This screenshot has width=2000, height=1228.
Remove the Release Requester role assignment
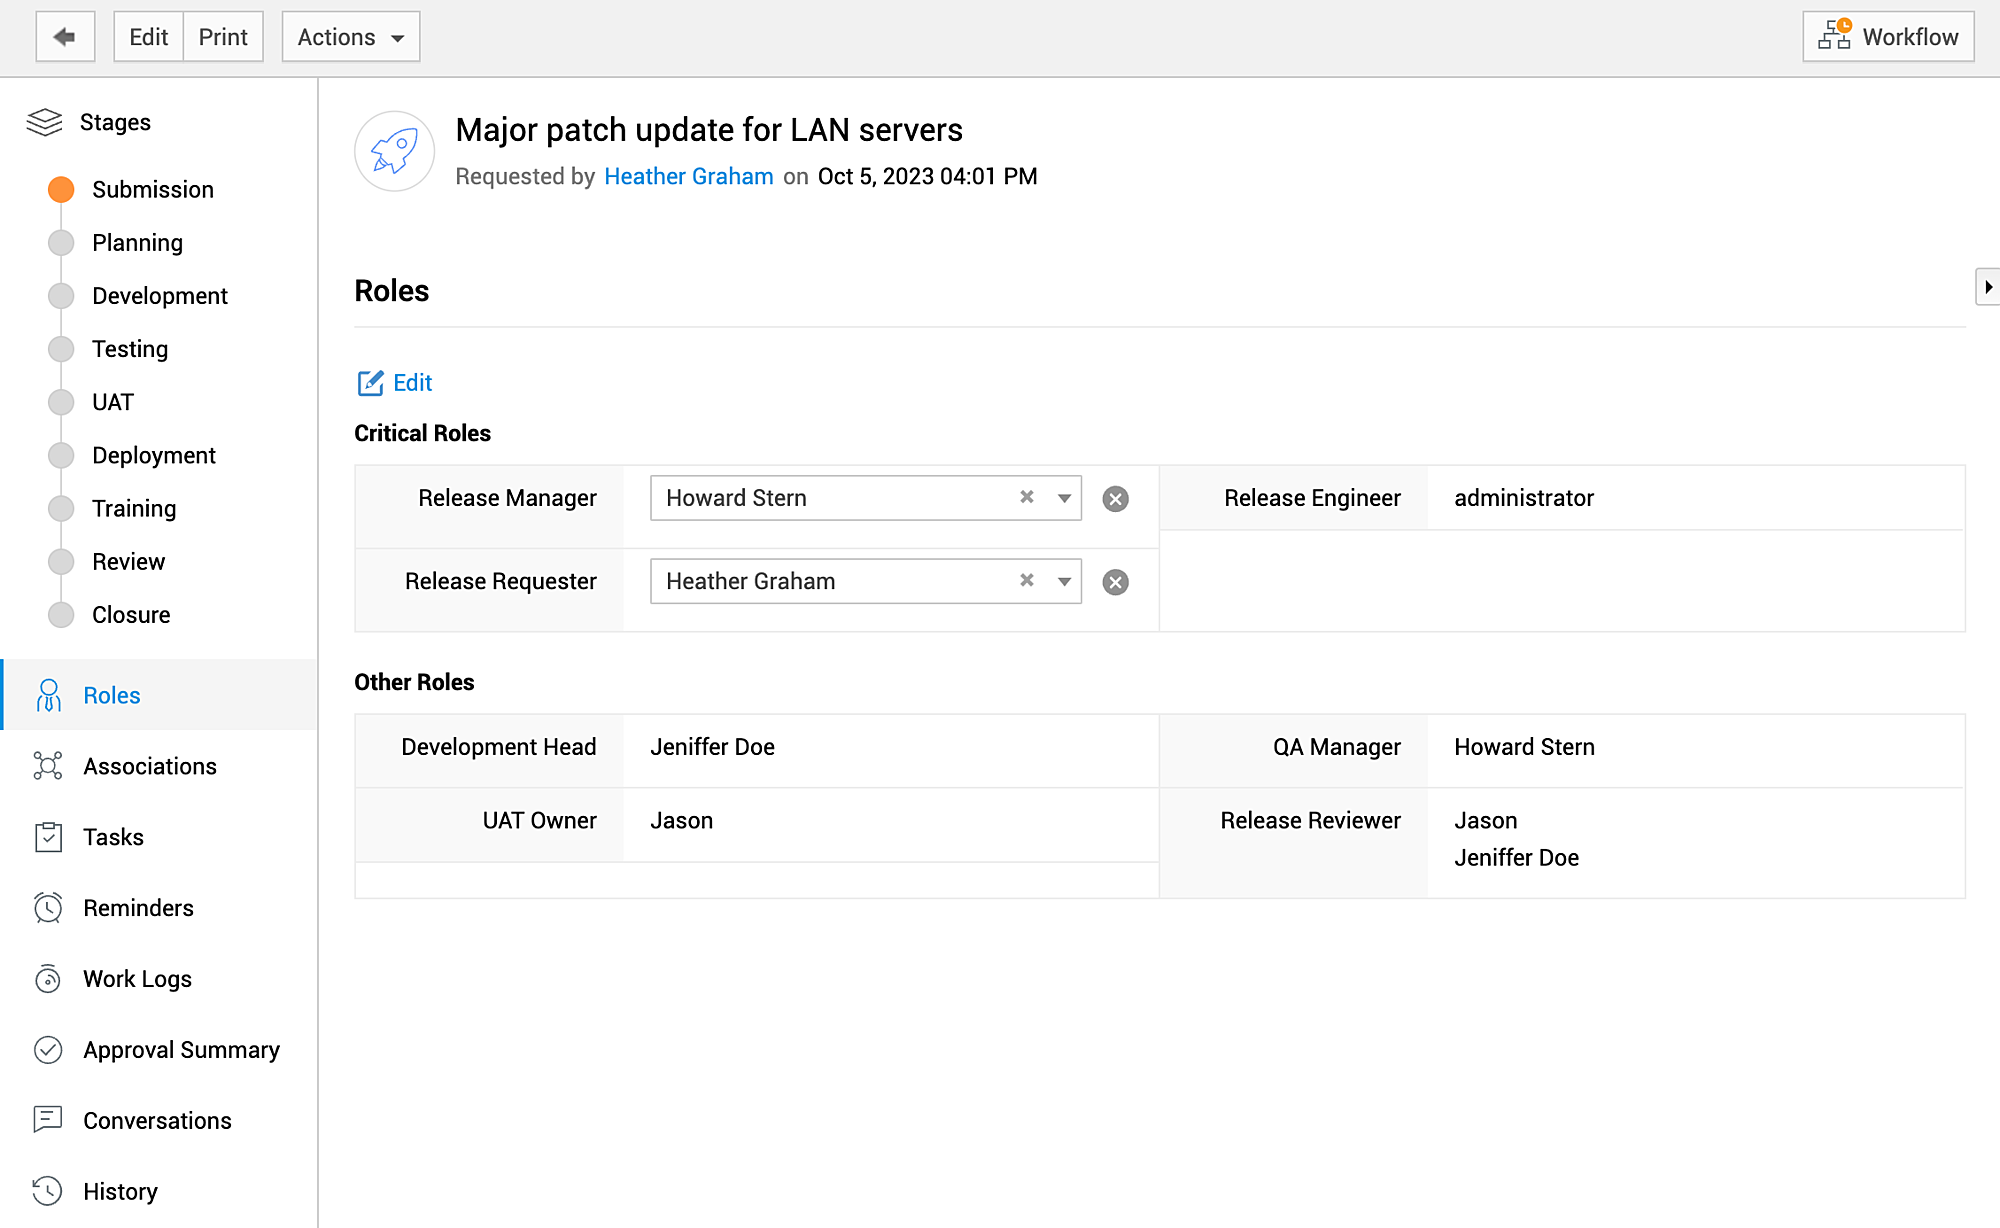pyautogui.click(x=1115, y=582)
